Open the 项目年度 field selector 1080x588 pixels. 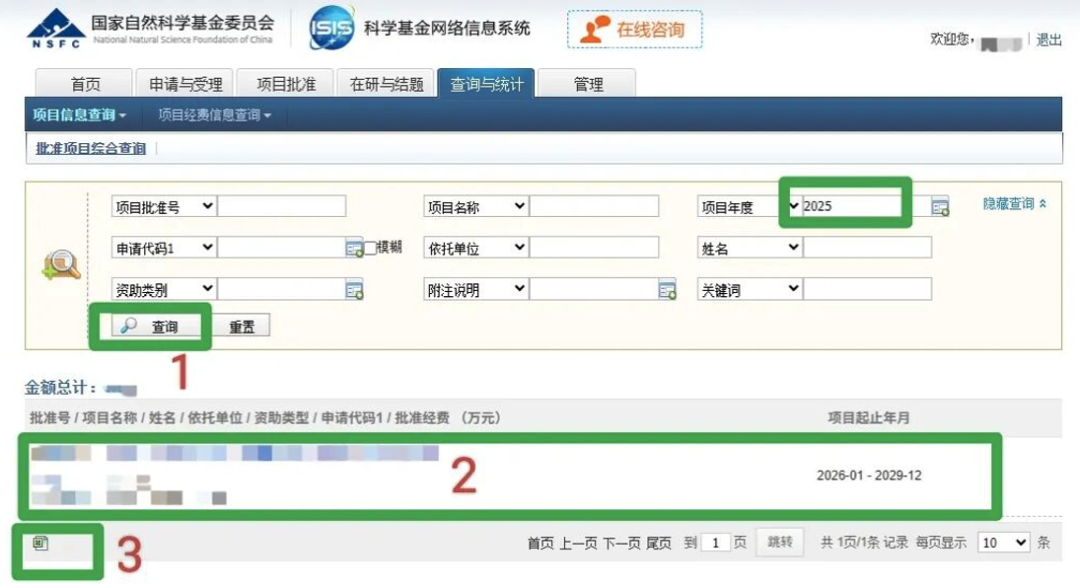(x=749, y=207)
